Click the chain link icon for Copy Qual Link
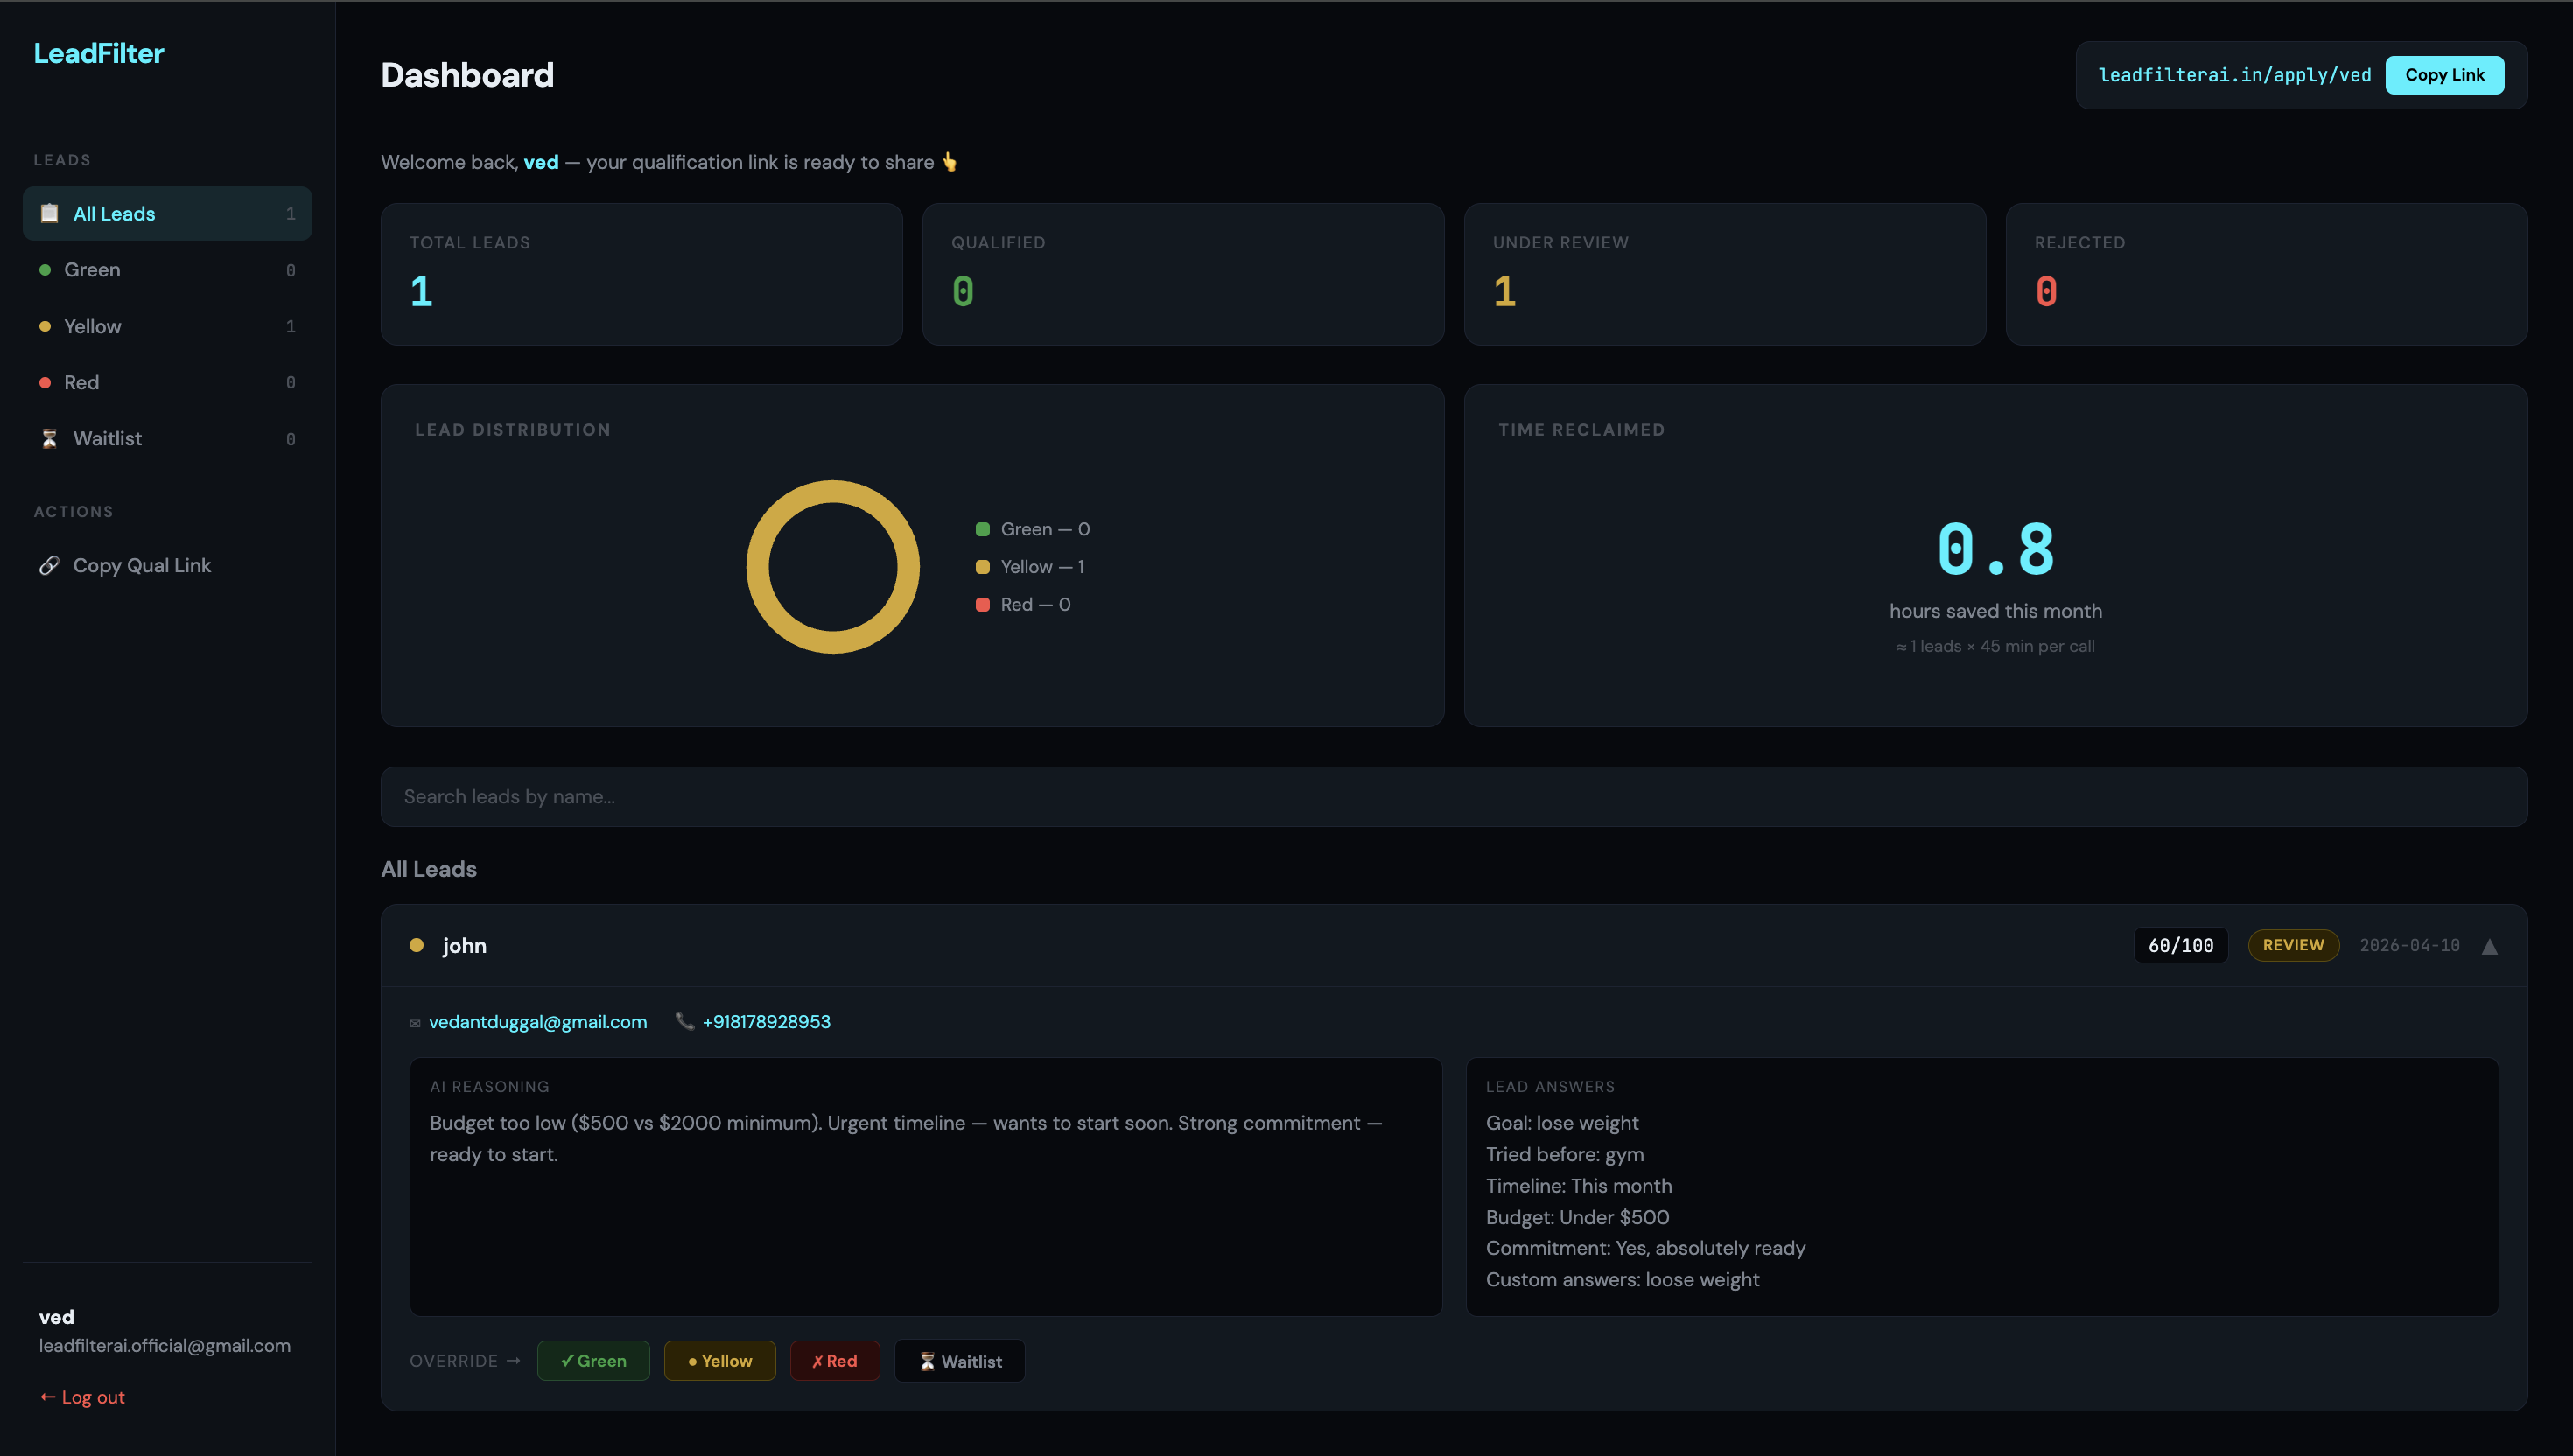2573x1456 pixels. [49, 566]
